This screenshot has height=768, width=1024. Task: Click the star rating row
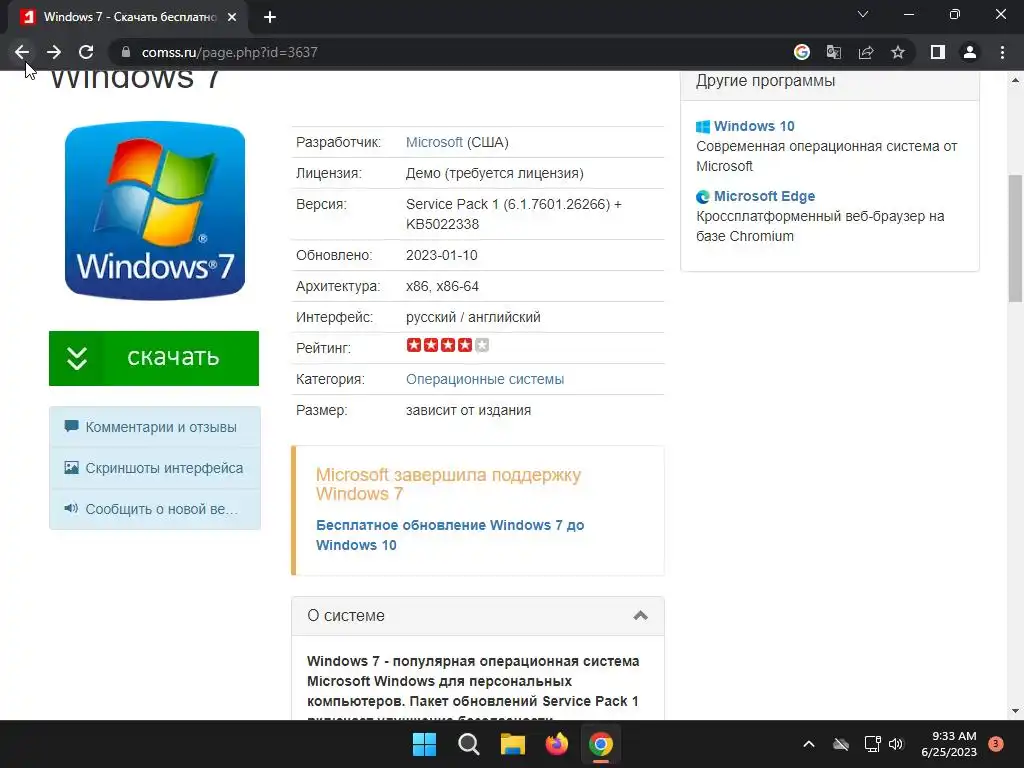click(447, 345)
